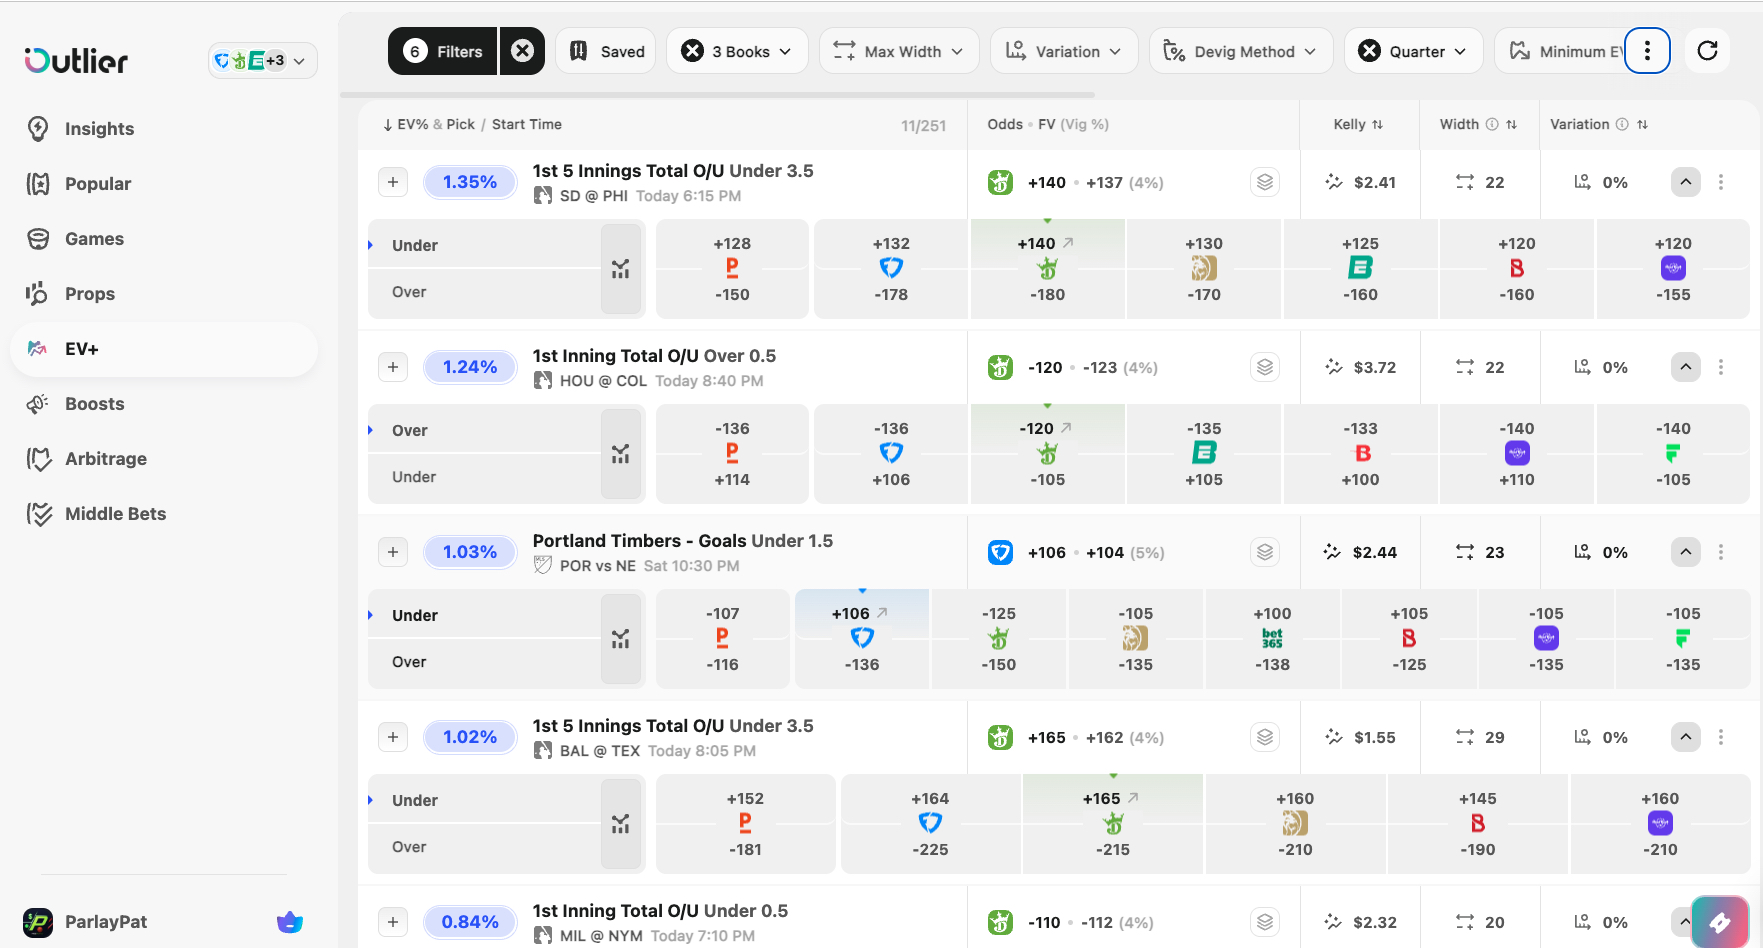Viewport: 1763px width, 948px height.
Task: Click the layers icon in SD @ PHI row
Action: pos(1265,182)
